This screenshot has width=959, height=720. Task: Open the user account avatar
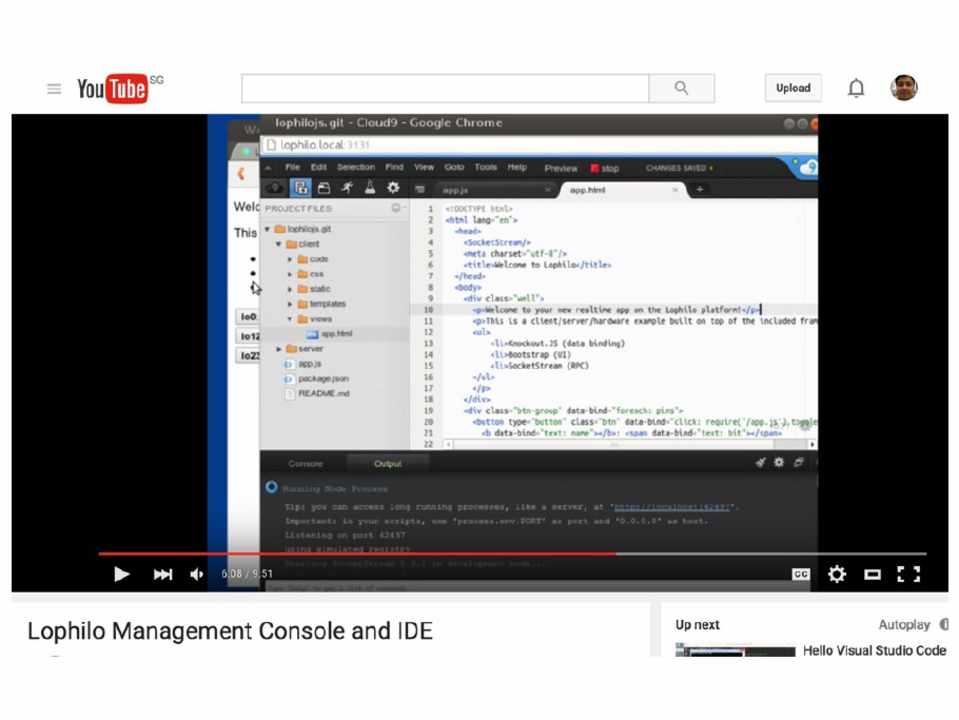(904, 88)
